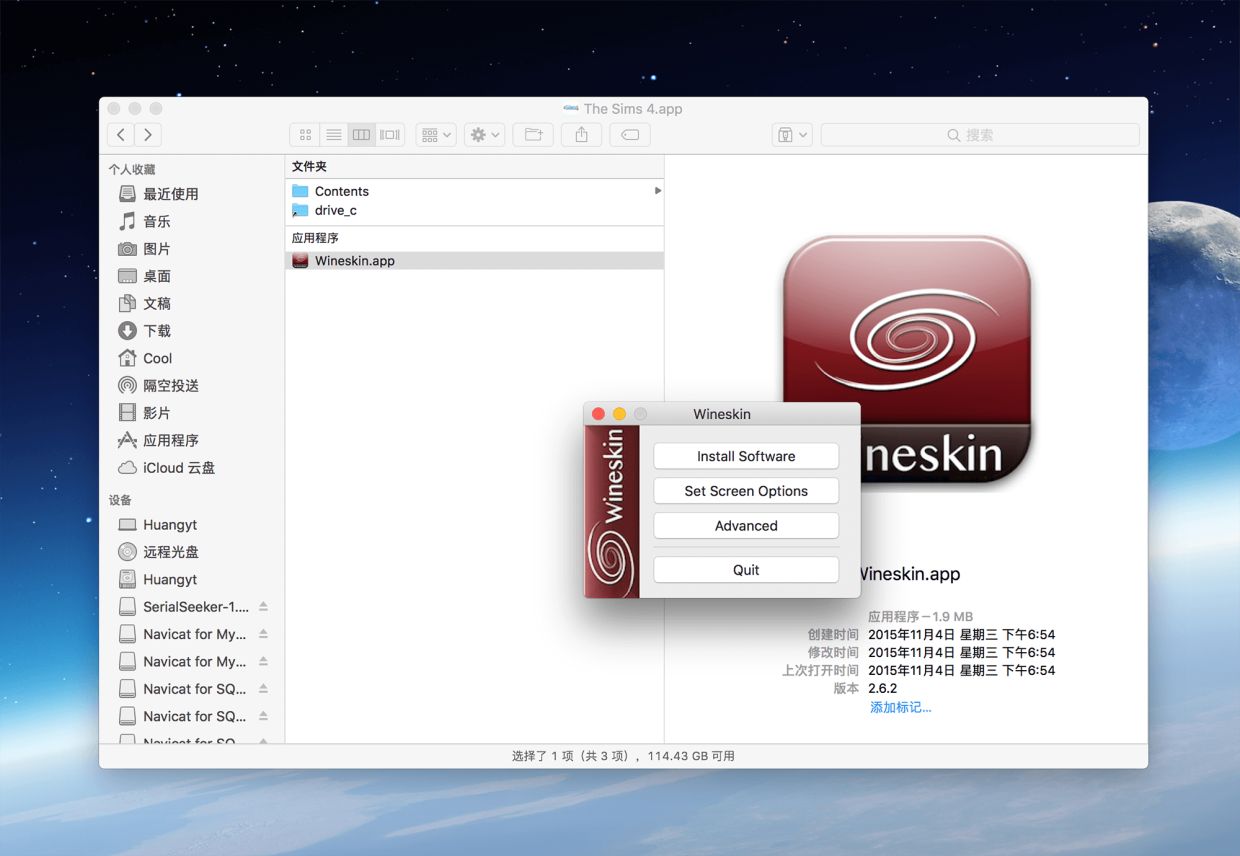Open the gear action menu
This screenshot has width=1240, height=856.
point(484,135)
